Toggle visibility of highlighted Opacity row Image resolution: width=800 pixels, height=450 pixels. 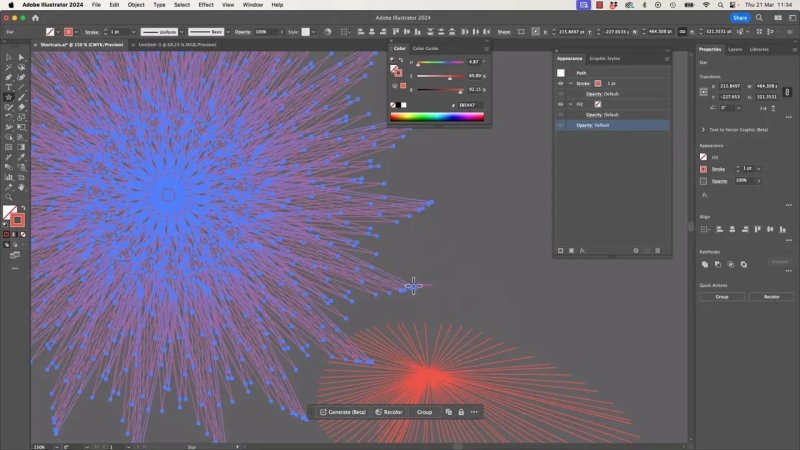(561, 125)
